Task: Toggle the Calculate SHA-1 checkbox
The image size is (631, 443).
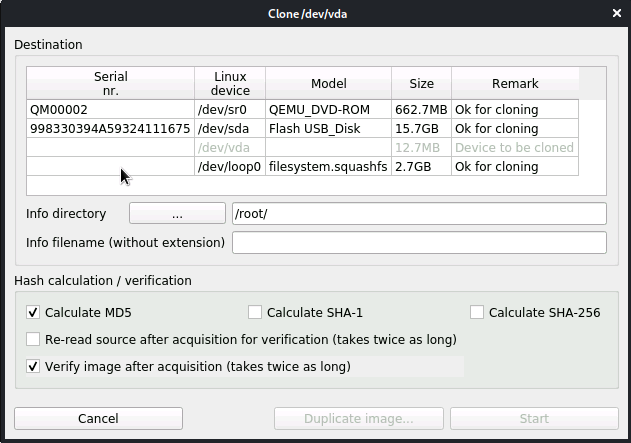Action: pos(255,312)
